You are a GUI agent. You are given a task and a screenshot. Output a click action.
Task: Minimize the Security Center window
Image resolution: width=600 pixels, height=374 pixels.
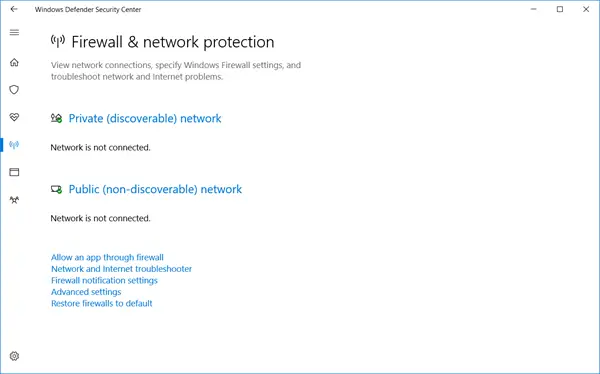click(533, 9)
